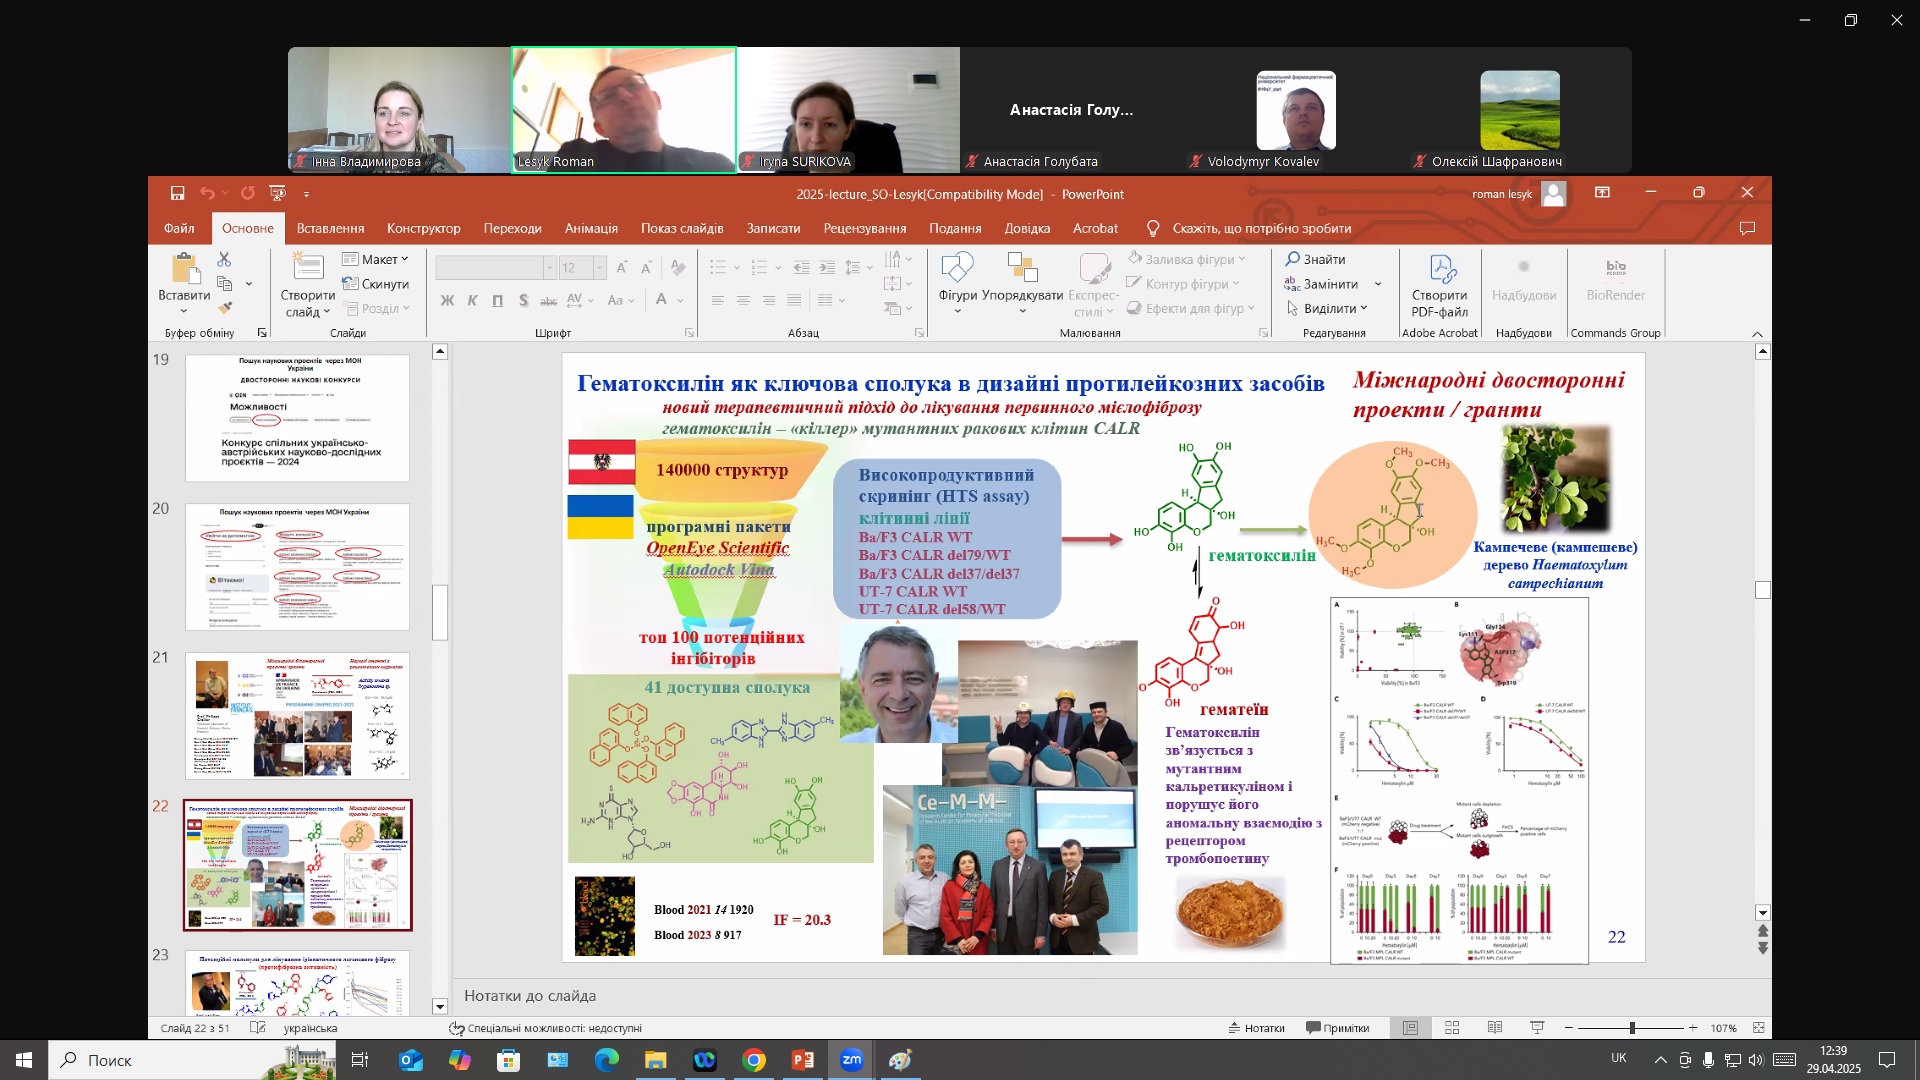Click the format painter brush icon
This screenshot has width=1920, height=1080.
225,308
